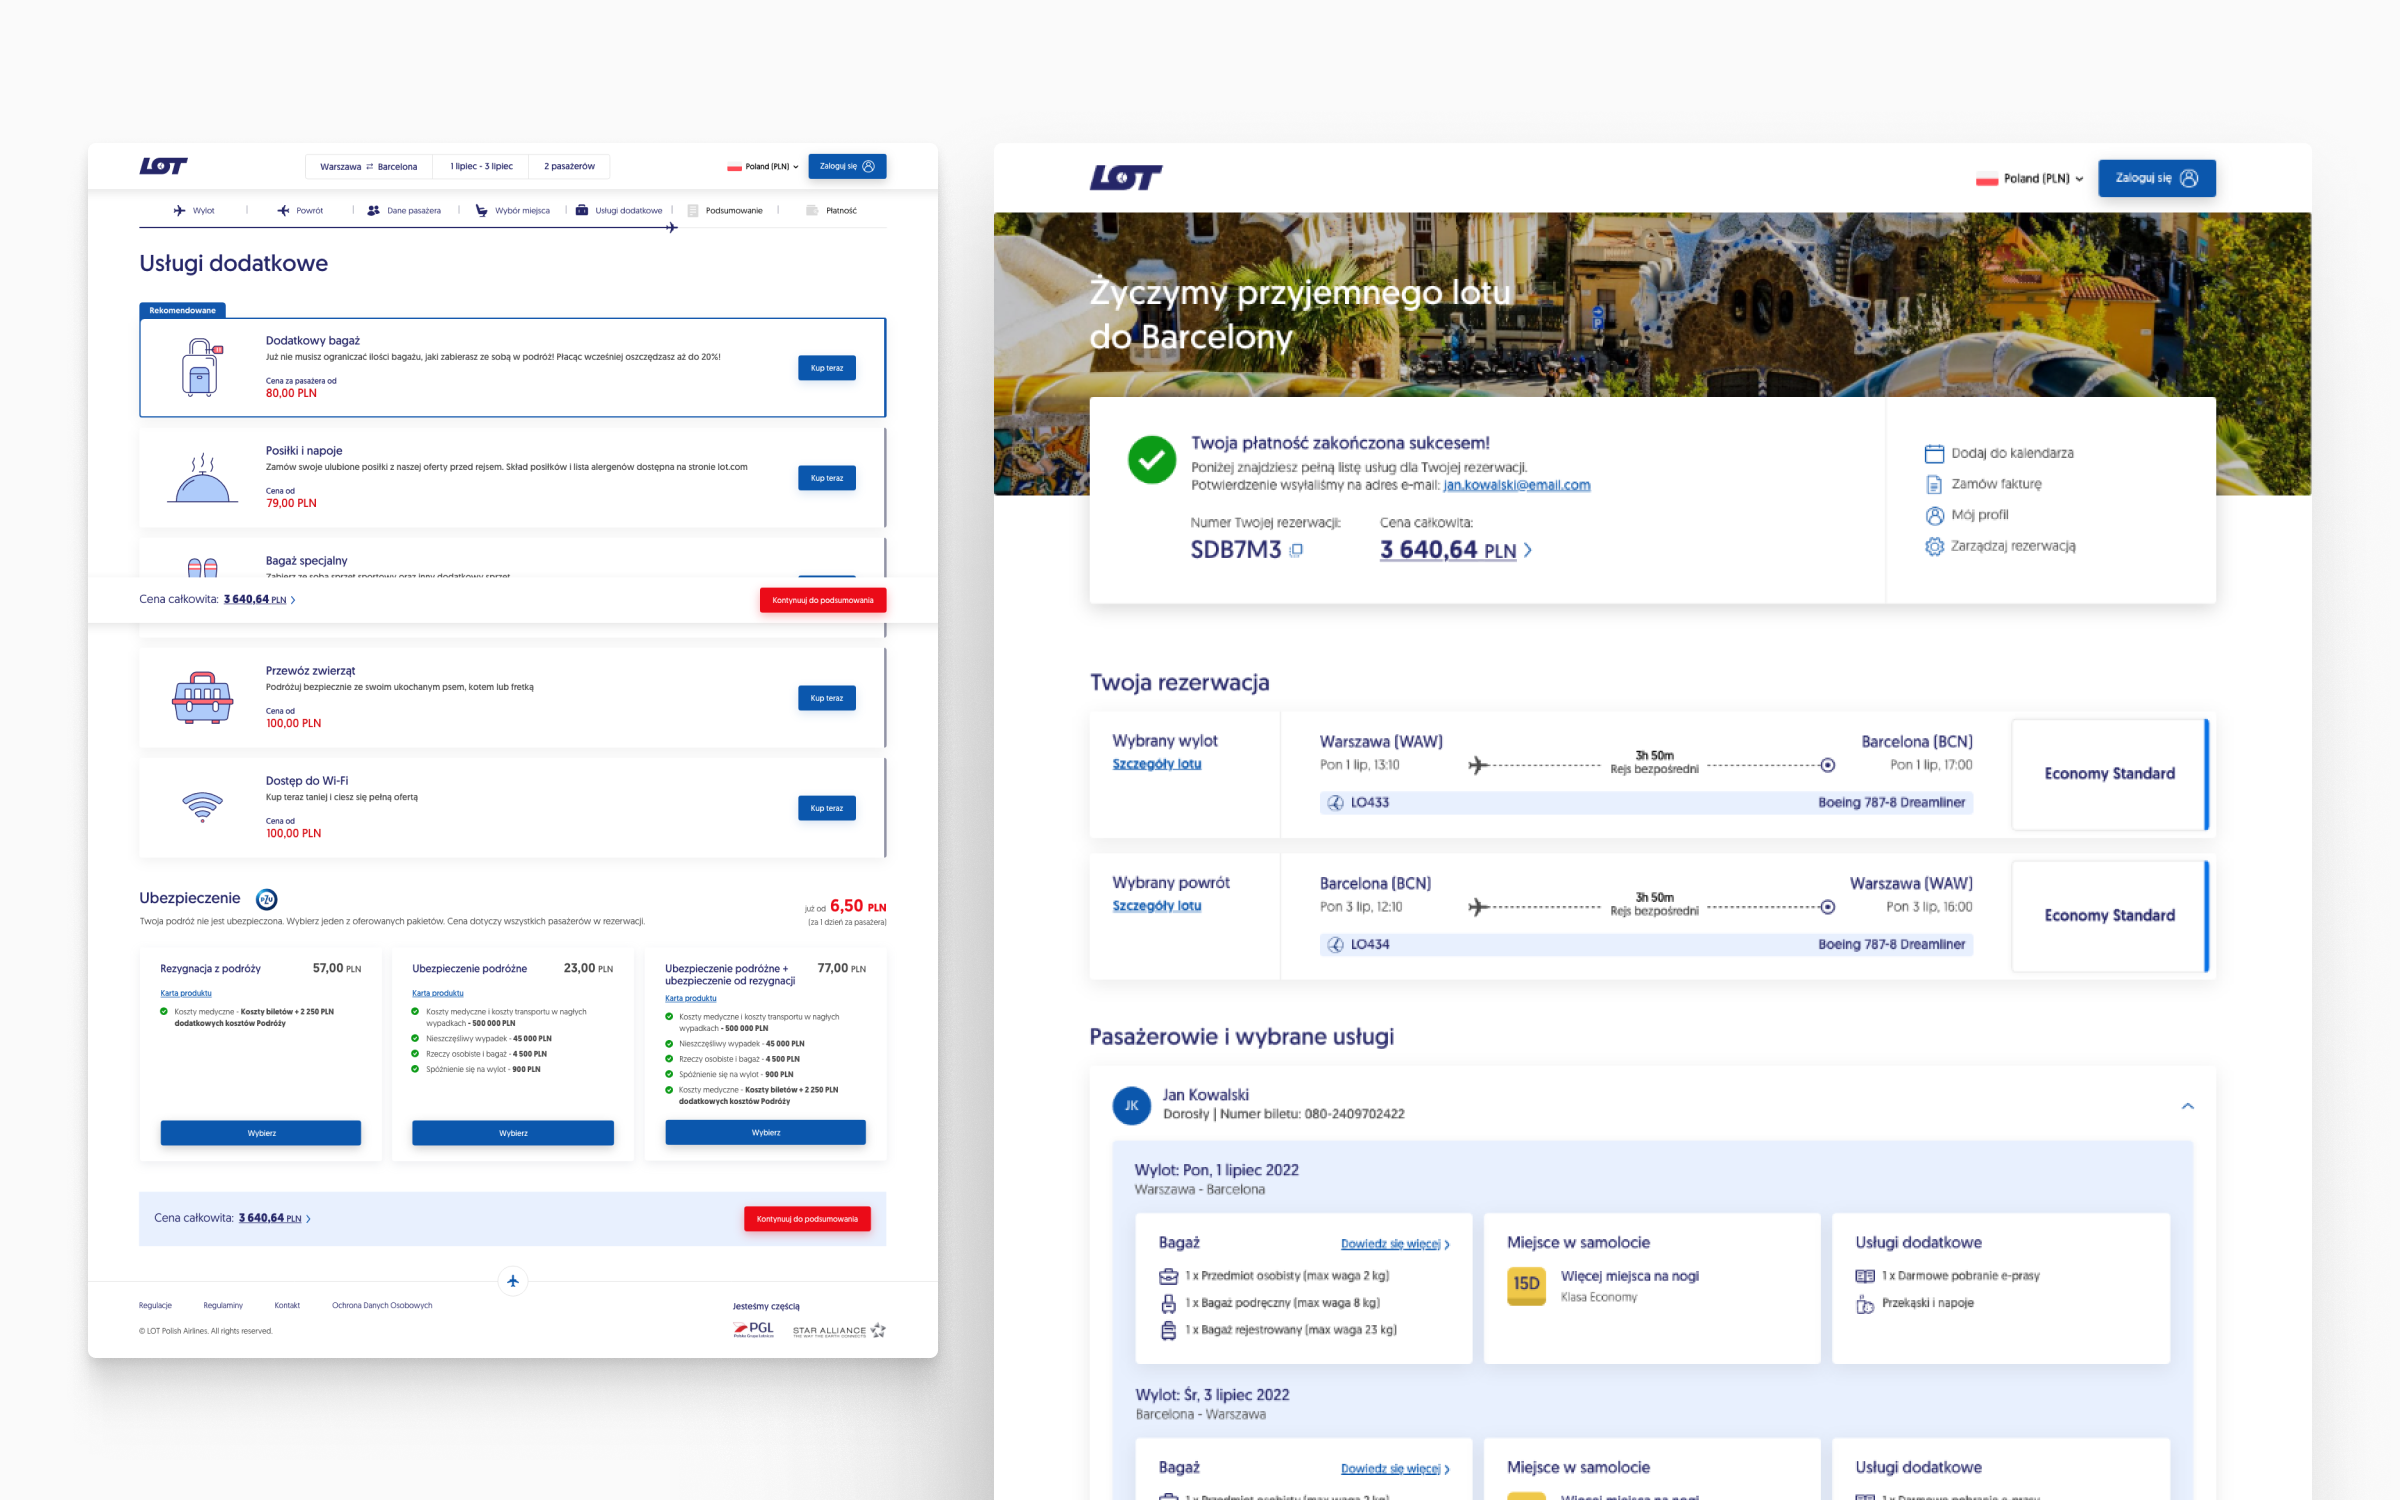Click the pet carrier icon of Przewóz zwierząt
The height and width of the screenshot is (1500, 2400).
pyautogui.click(x=202, y=698)
